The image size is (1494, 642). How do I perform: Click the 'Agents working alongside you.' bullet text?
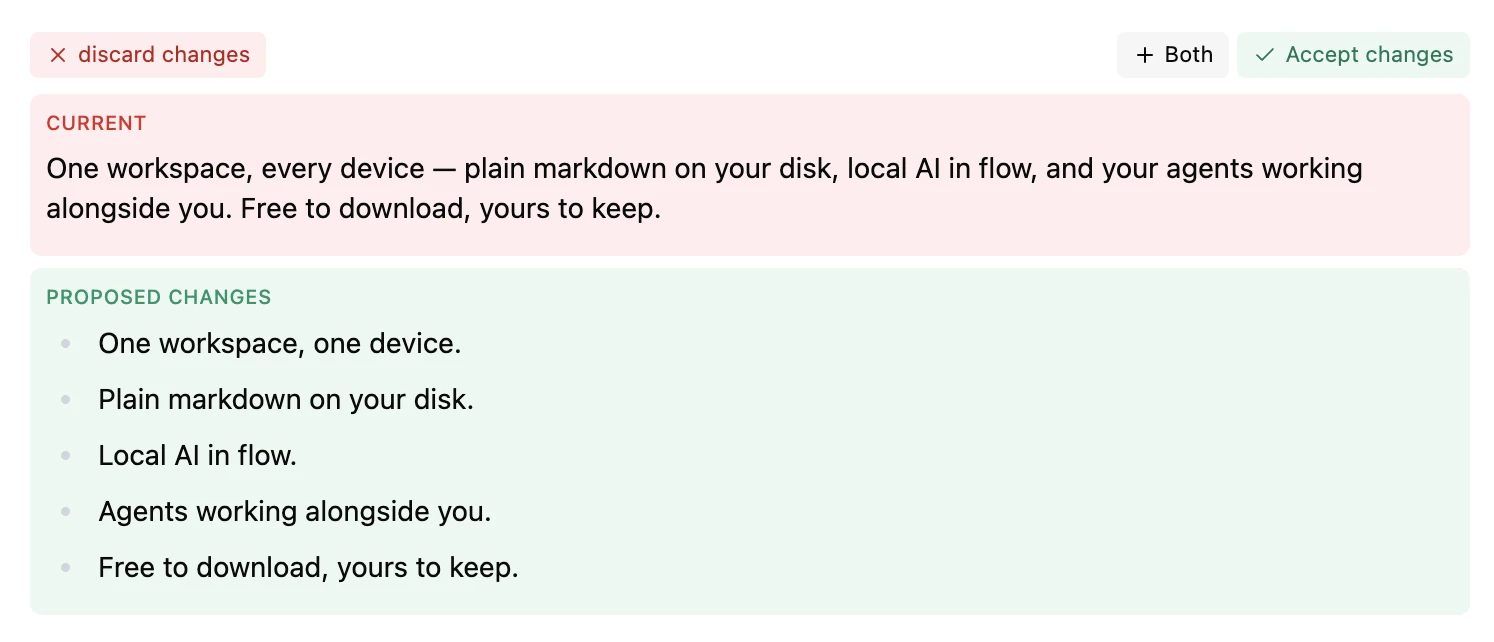[295, 512]
